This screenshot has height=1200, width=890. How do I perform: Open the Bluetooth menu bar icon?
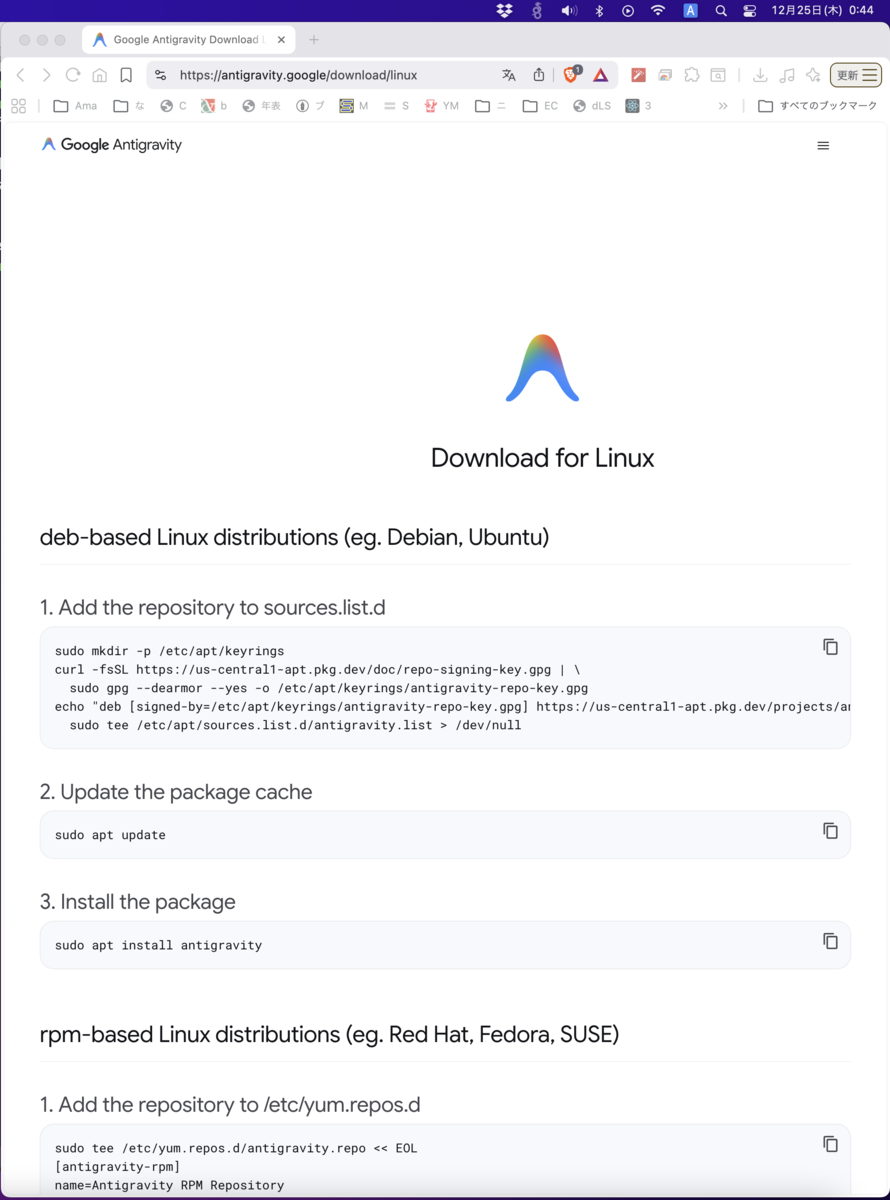[600, 11]
